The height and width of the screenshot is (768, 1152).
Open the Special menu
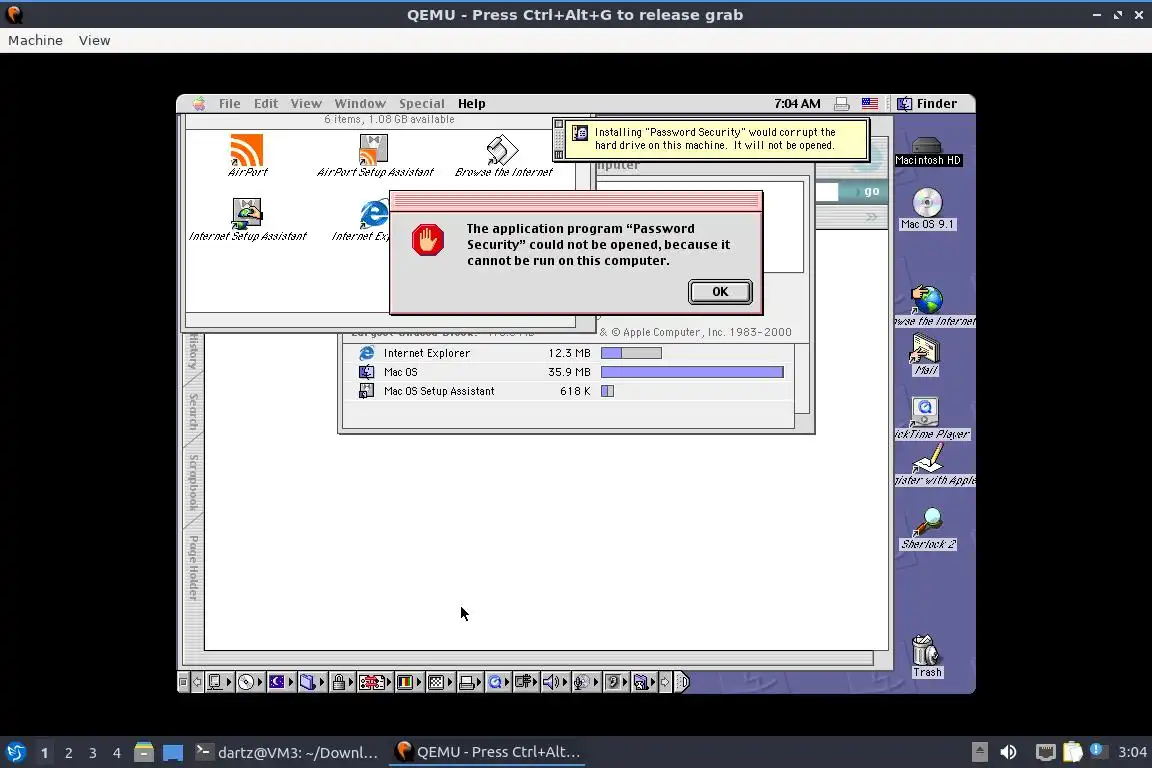[x=422, y=104]
